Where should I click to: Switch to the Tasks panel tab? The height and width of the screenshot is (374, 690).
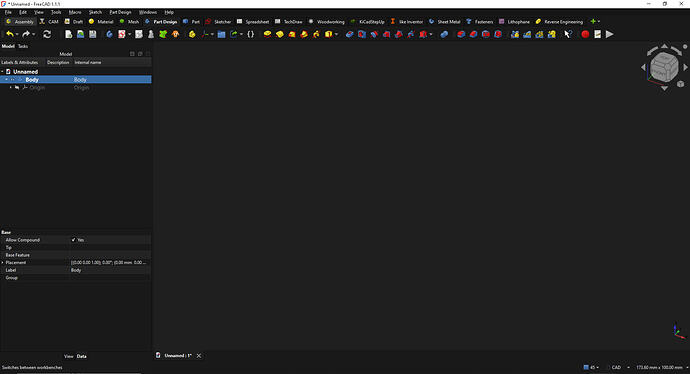point(23,46)
